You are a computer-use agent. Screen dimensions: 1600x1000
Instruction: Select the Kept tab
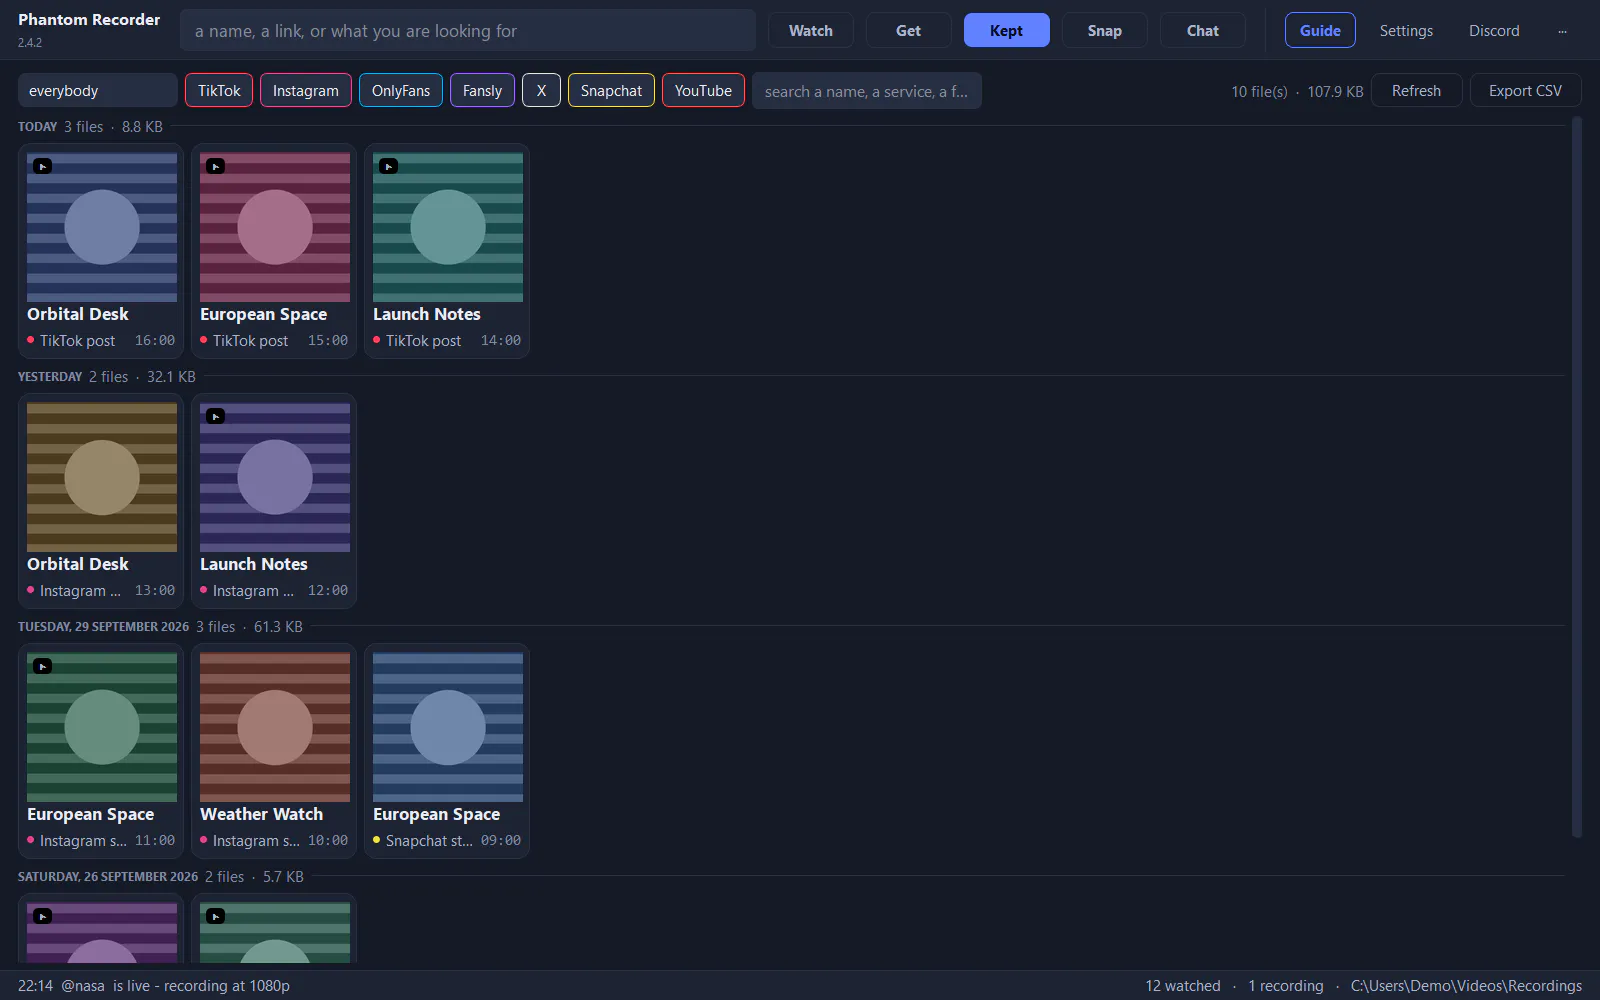tap(1006, 31)
